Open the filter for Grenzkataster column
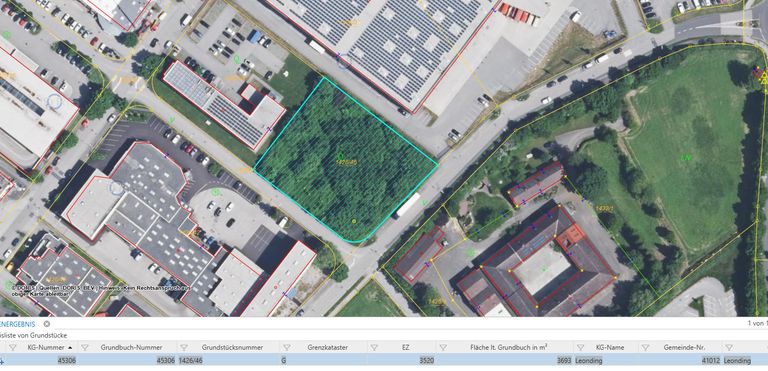Viewport: 768px width, 371px height. pyautogui.click(x=286, y=347)
